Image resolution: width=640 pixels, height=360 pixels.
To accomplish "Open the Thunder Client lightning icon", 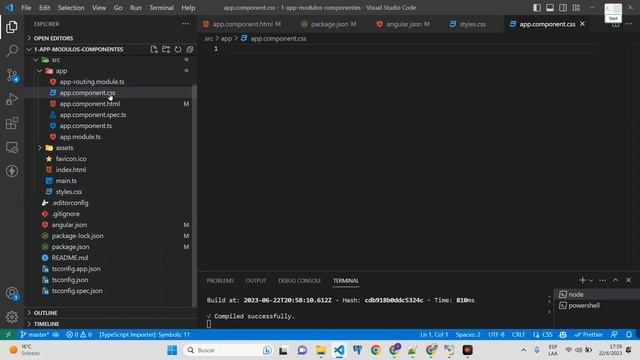I will (x=12, y=171).
